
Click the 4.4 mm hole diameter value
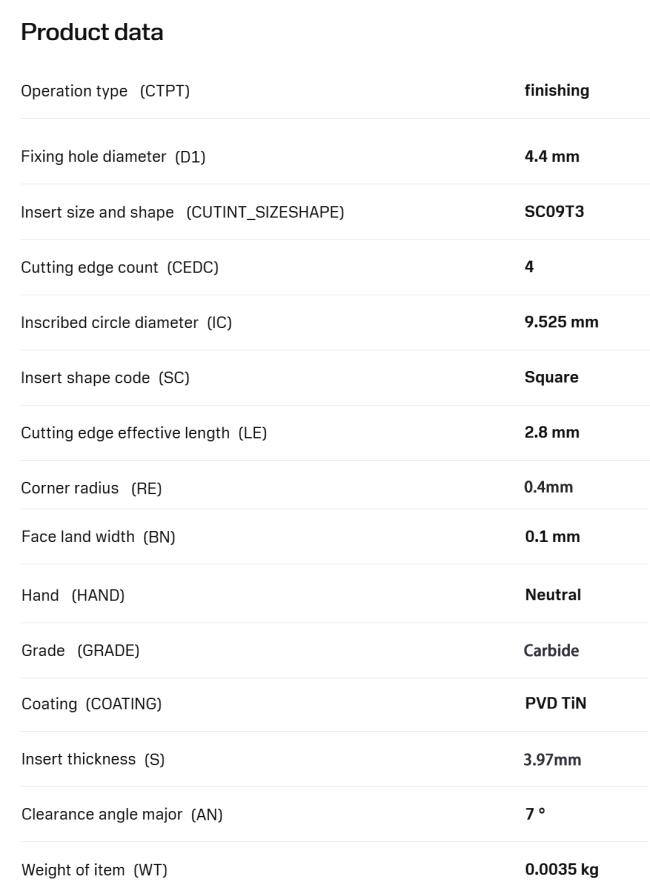click(x=552, y=156)
